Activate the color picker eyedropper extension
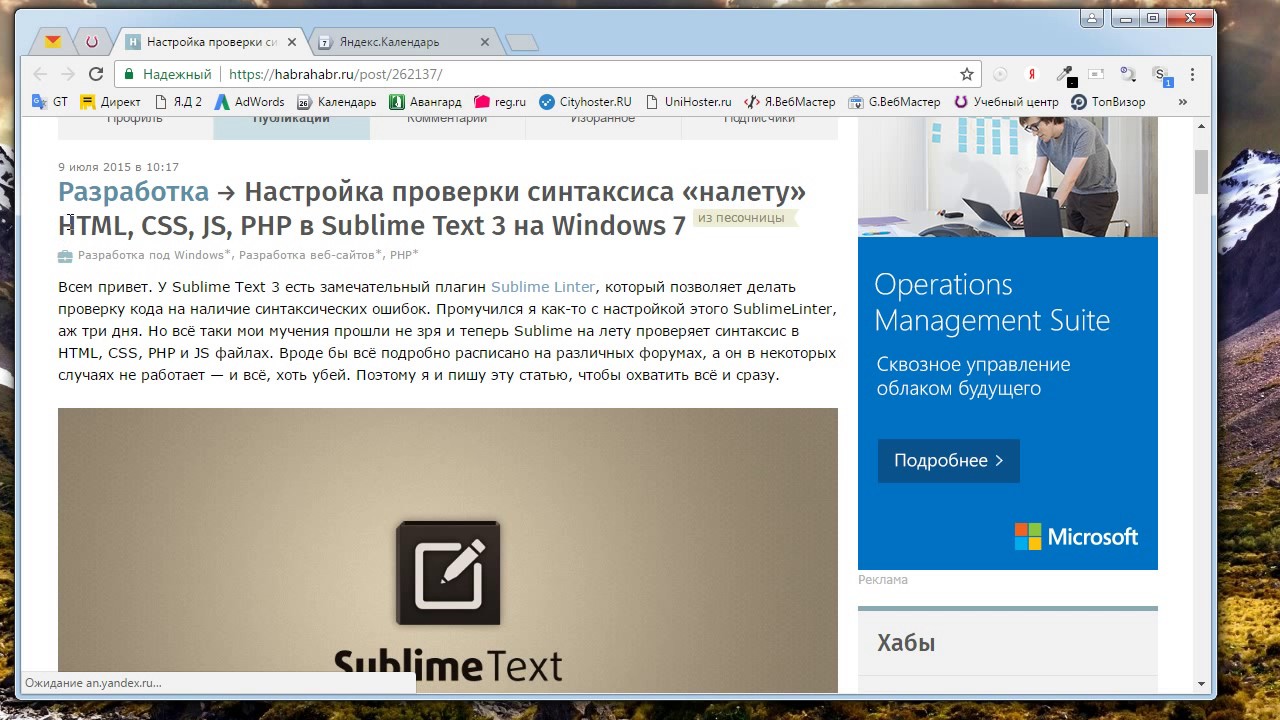Screen dimensions: 1280x720 click(1066, 75)
